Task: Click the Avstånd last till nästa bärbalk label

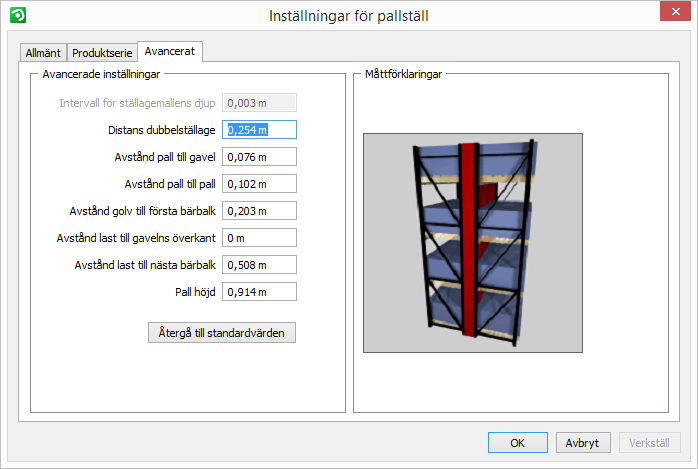Action: pyautogui.click(x=145, y=265)
